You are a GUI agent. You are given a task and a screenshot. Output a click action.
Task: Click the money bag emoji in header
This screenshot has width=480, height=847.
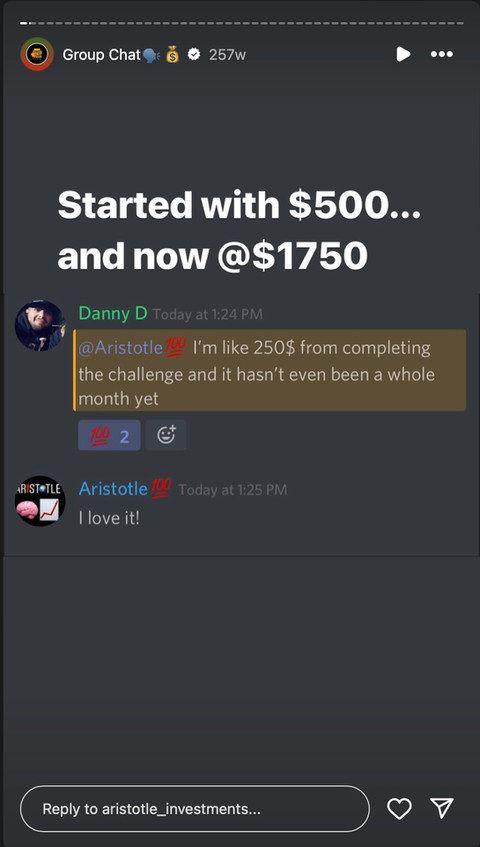point(172,55)
